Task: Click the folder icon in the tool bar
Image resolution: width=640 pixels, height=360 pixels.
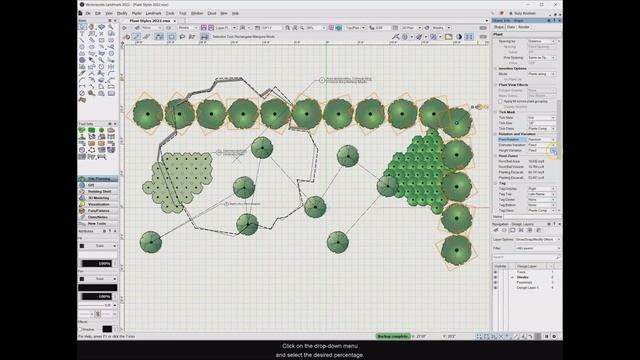Action: tap(449, 37)
